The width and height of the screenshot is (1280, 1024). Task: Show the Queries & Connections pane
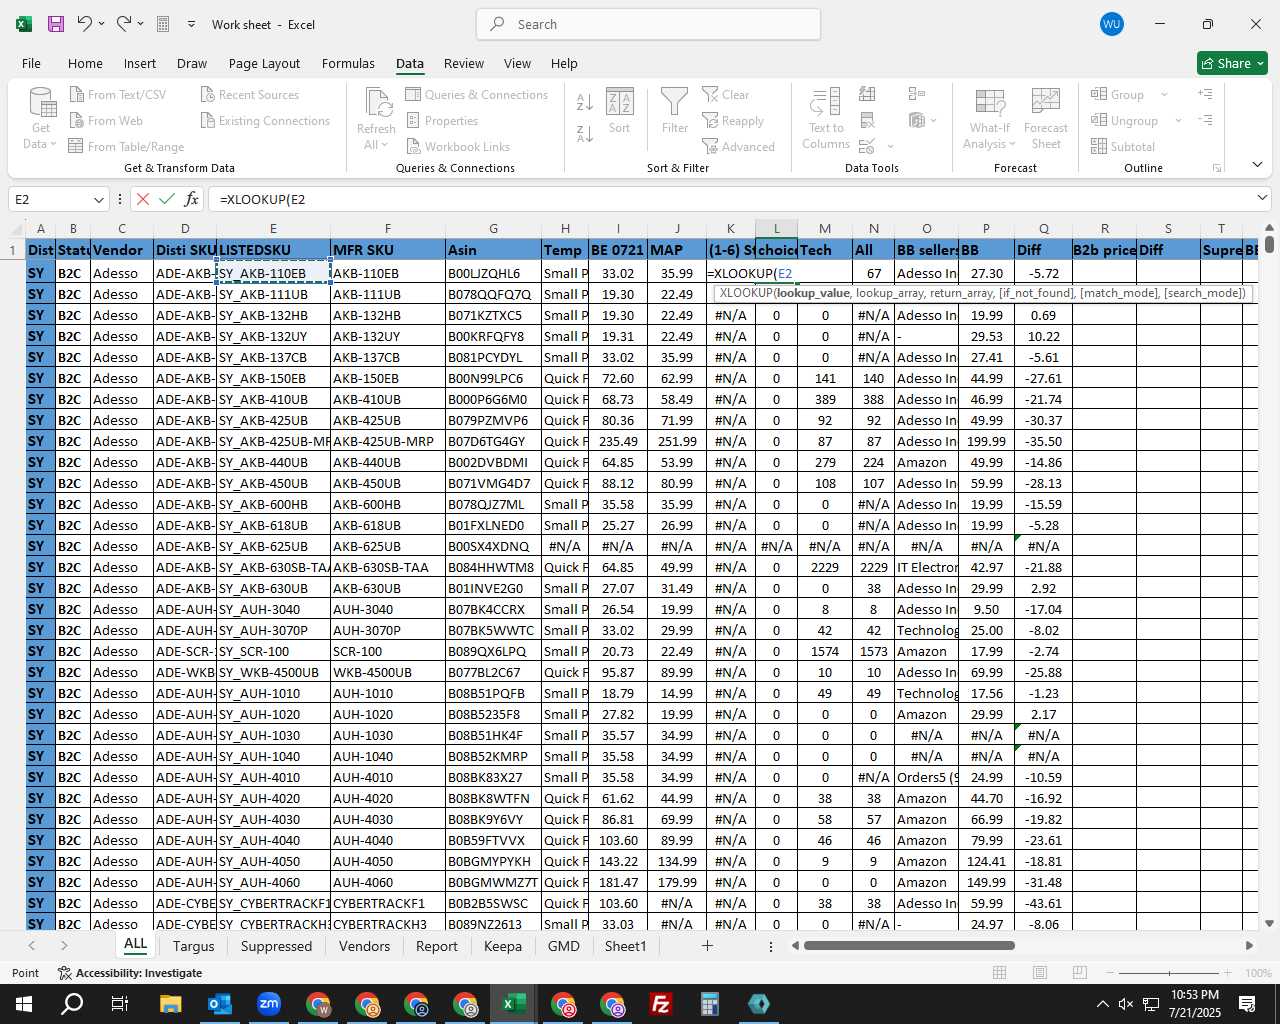click(x=477, y=95)
